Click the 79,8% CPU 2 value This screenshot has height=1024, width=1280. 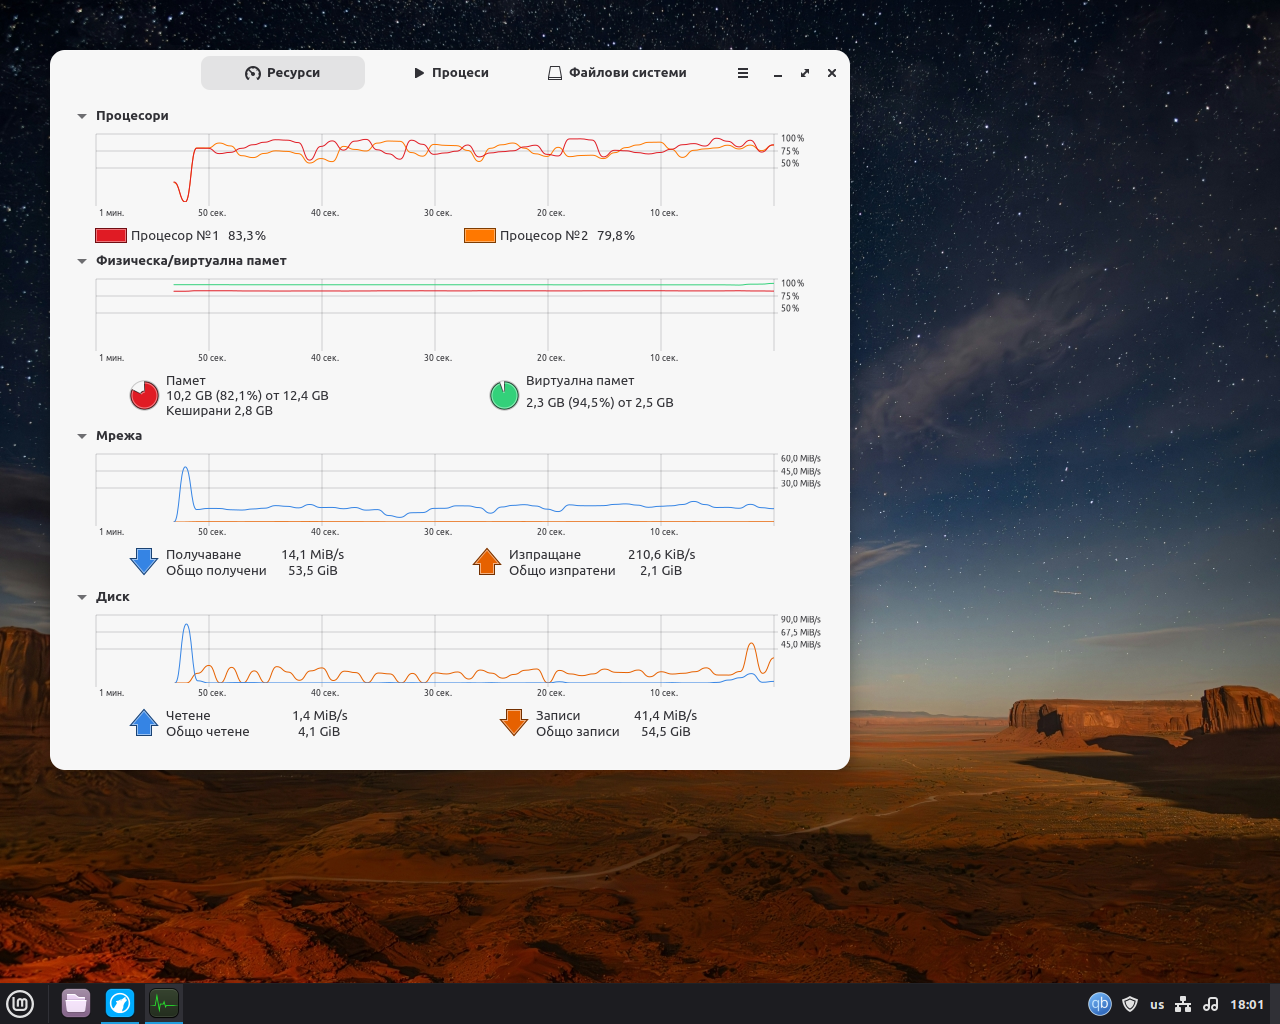click(616, 236)
